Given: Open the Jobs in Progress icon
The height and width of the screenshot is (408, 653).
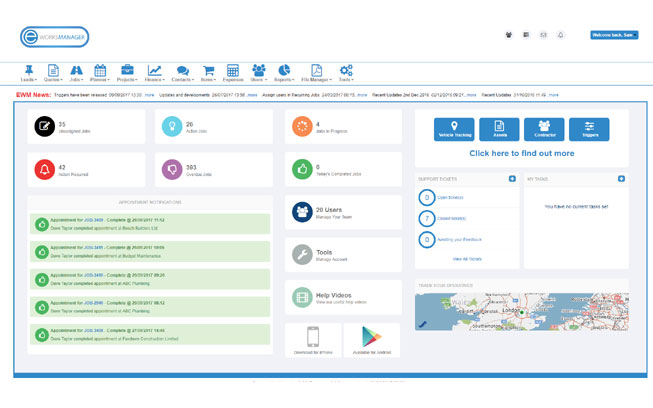Looking at the screenshot, I should tap(301, 126).
